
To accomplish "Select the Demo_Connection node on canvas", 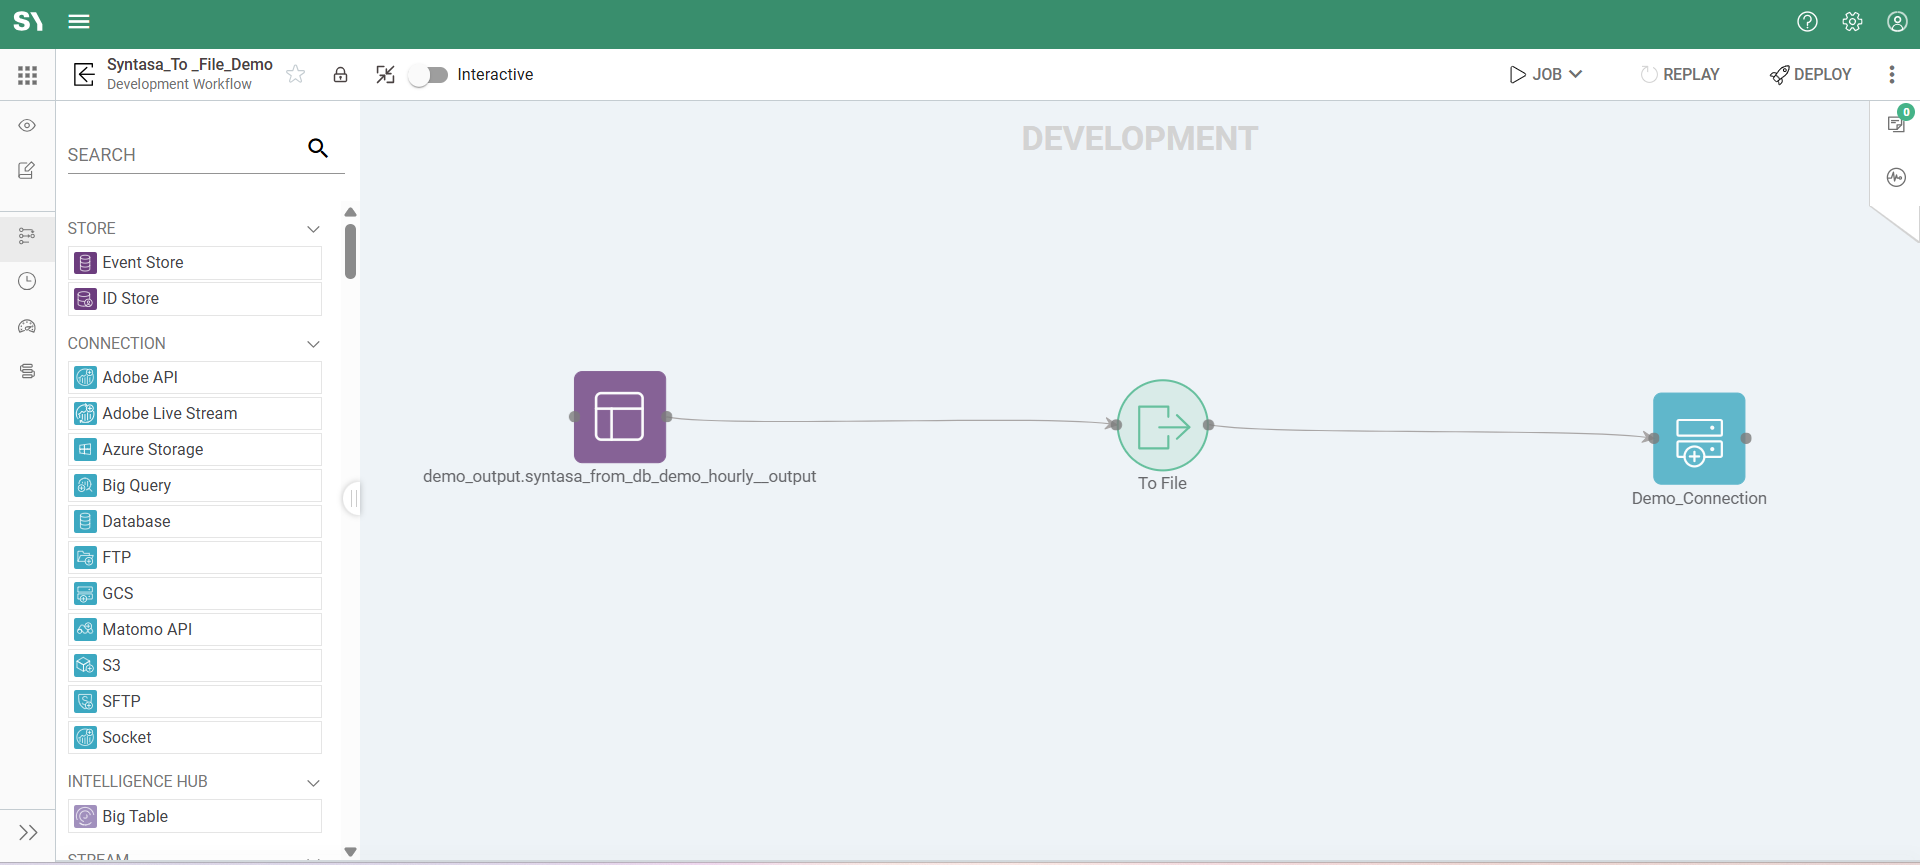I will pyautogui.click(x=1698, y=439).
